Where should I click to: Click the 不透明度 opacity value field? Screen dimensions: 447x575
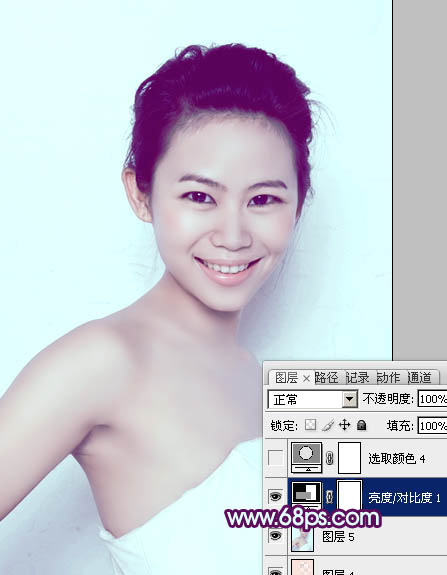(432, 399)
